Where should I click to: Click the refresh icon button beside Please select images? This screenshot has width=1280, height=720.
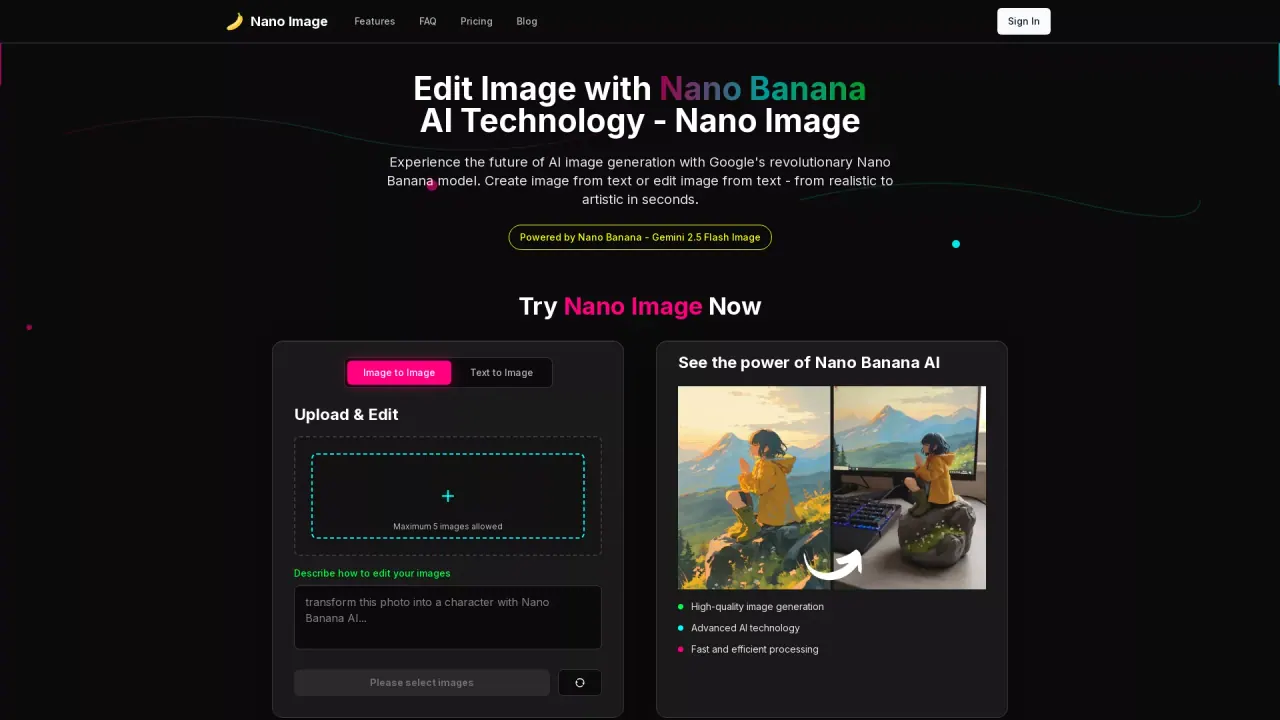coord(580,682)
